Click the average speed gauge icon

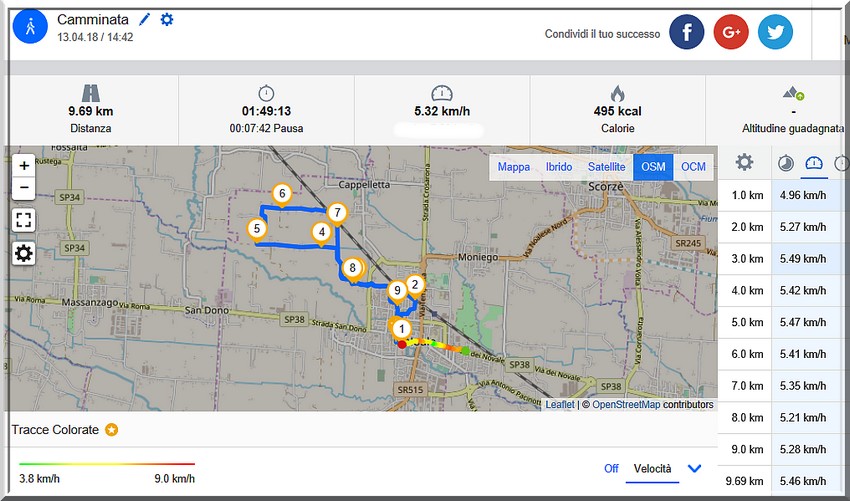[x=442, y=93]
